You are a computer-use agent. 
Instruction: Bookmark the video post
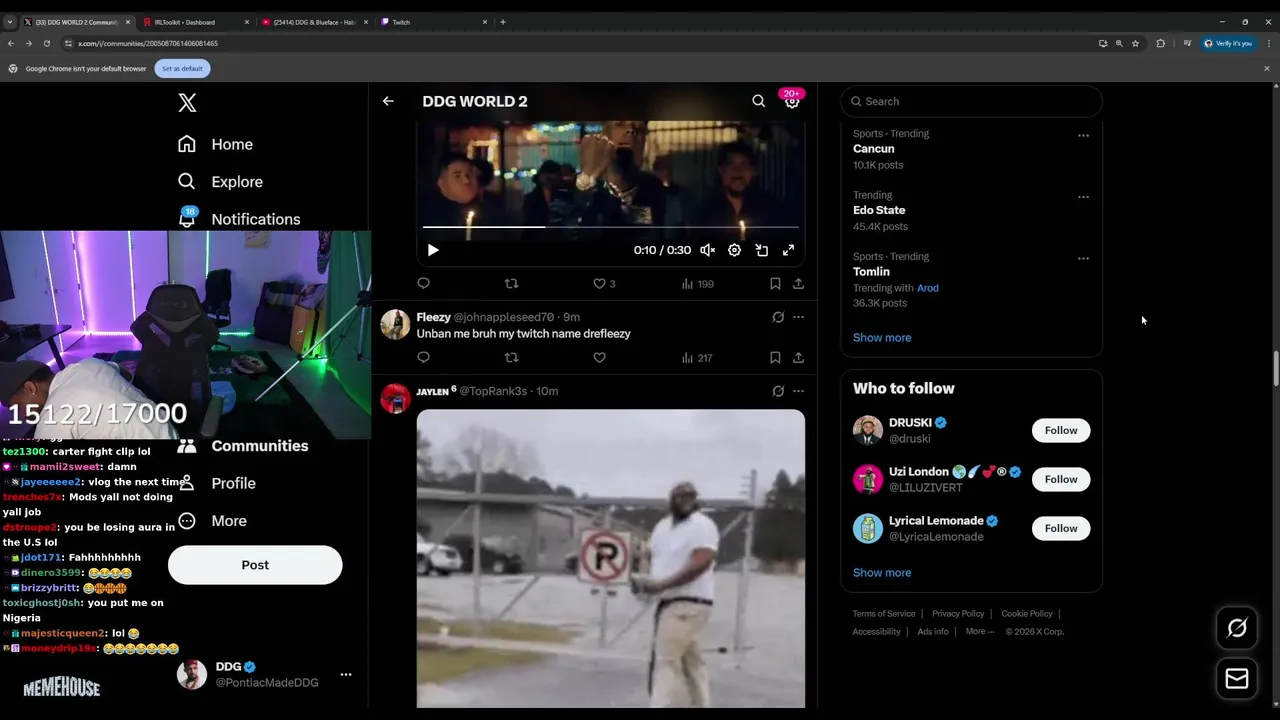pos(775,284)
